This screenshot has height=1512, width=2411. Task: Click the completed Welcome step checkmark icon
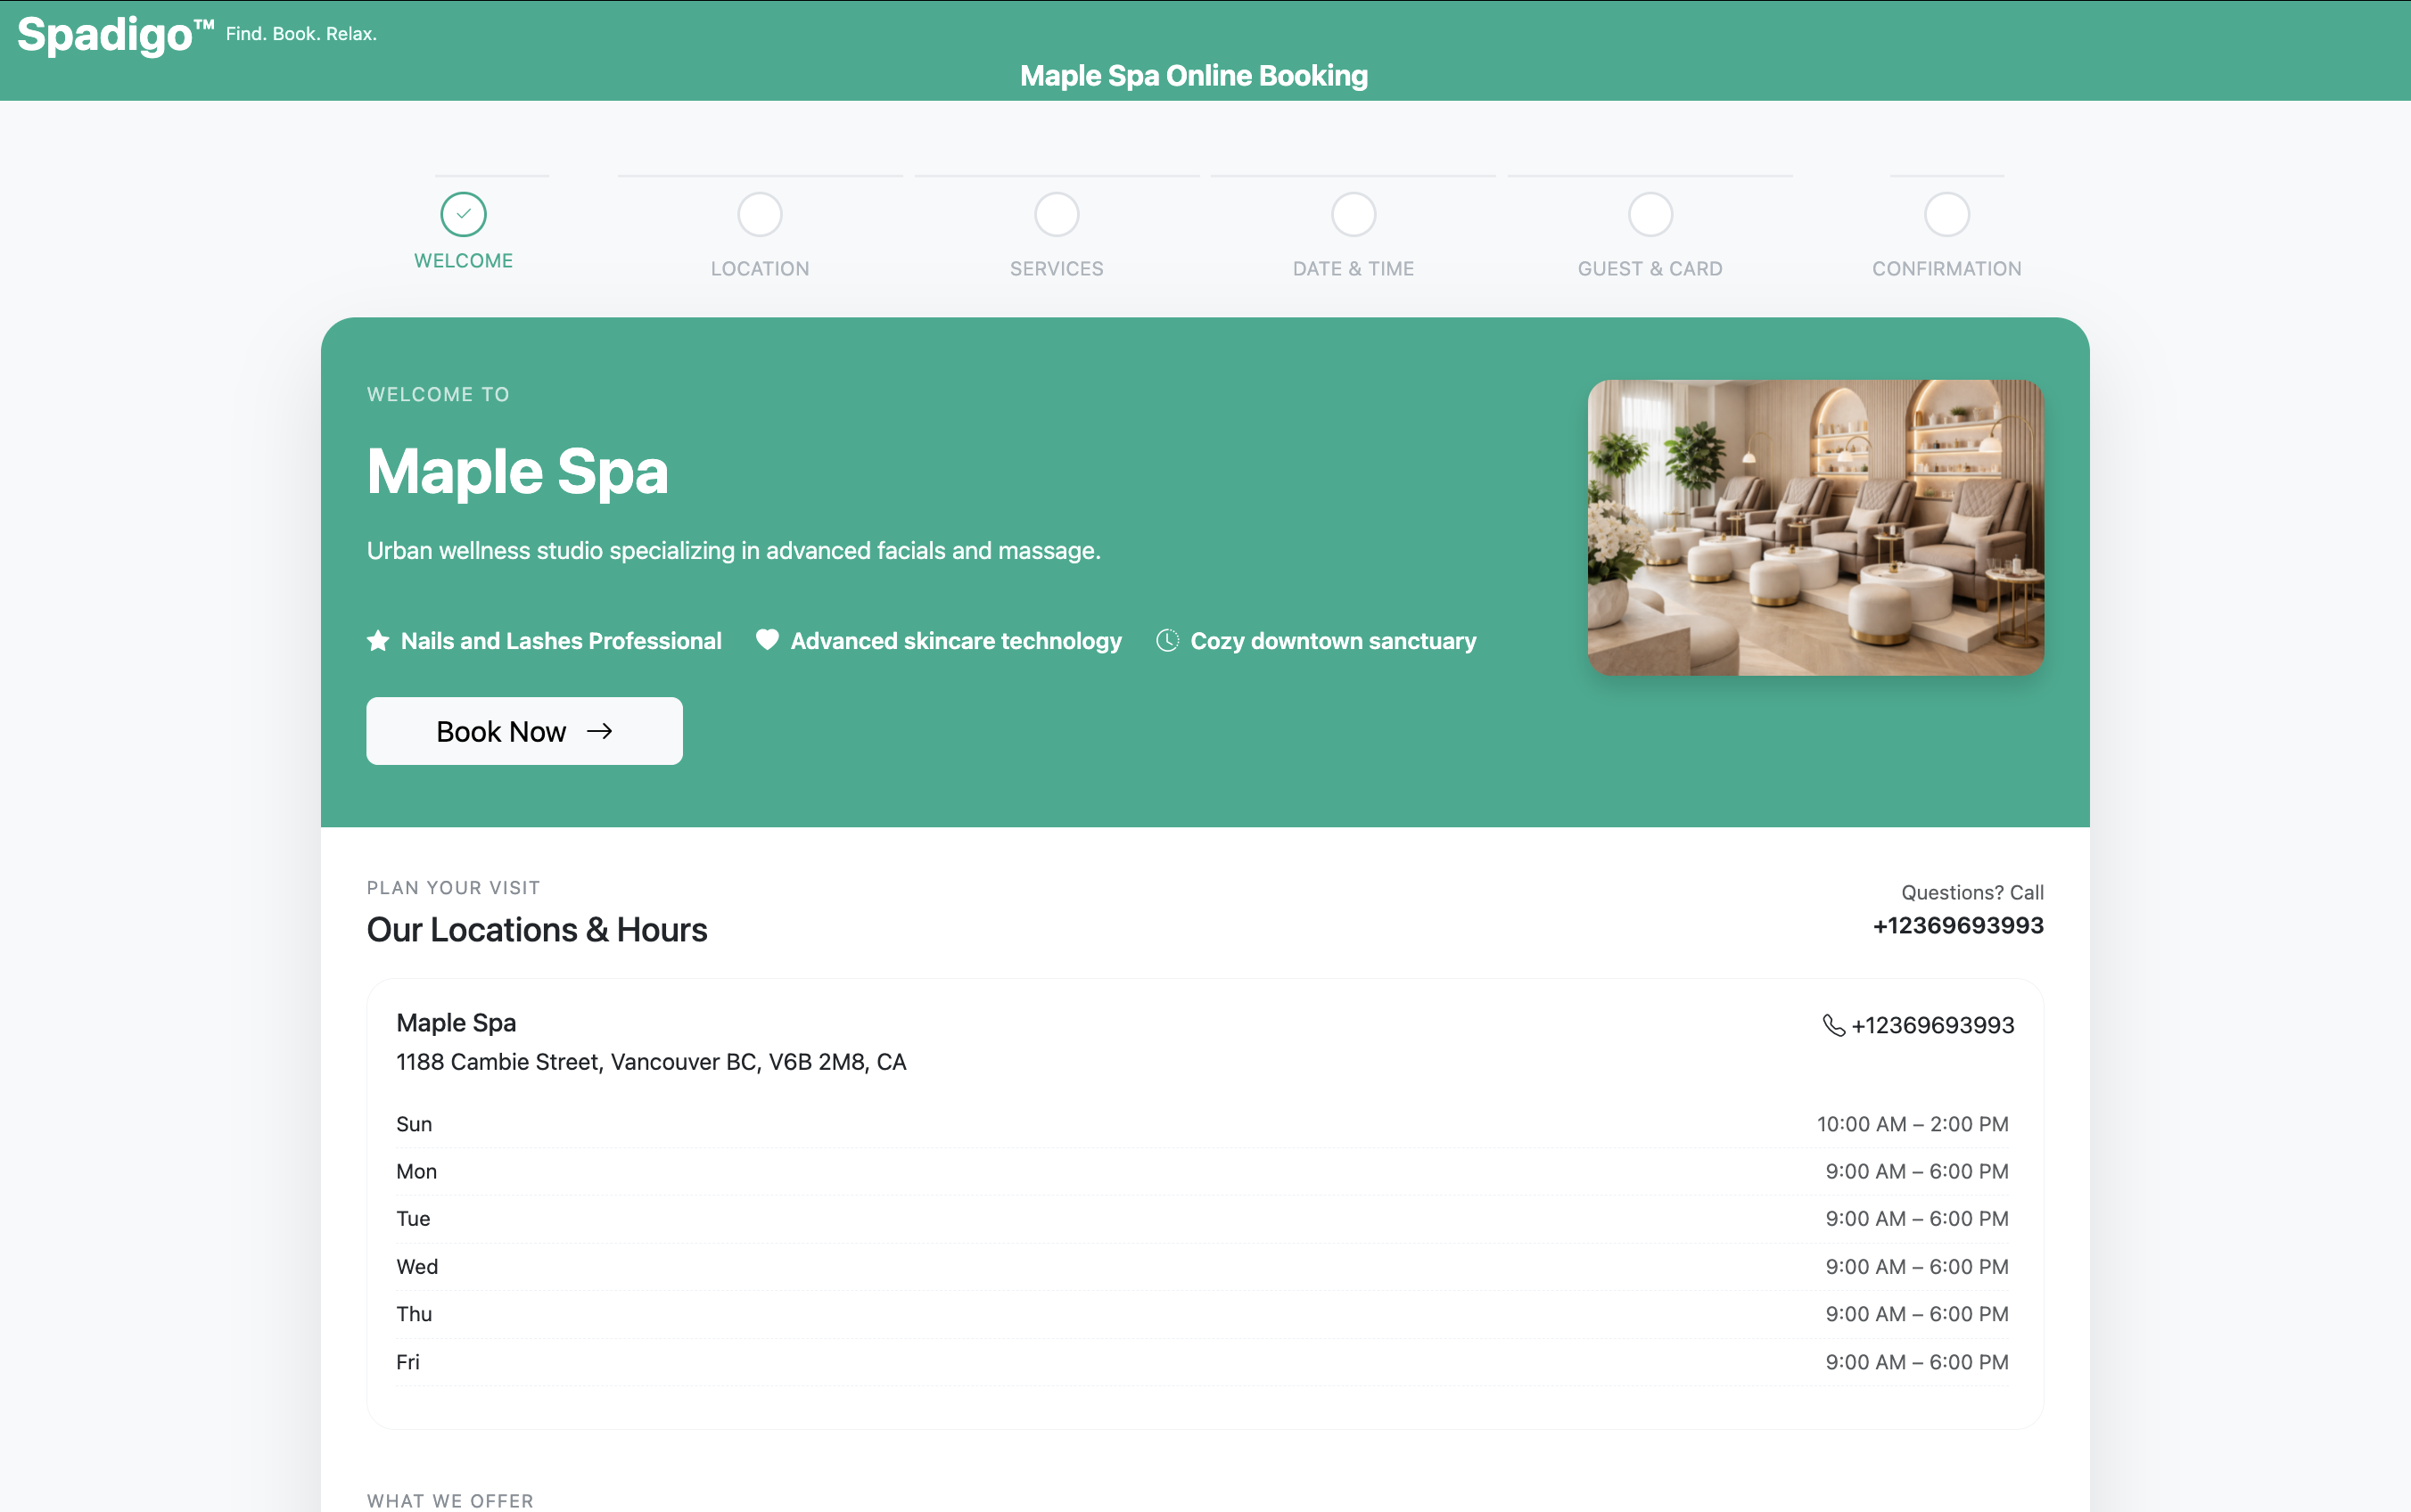click(462, 213)
